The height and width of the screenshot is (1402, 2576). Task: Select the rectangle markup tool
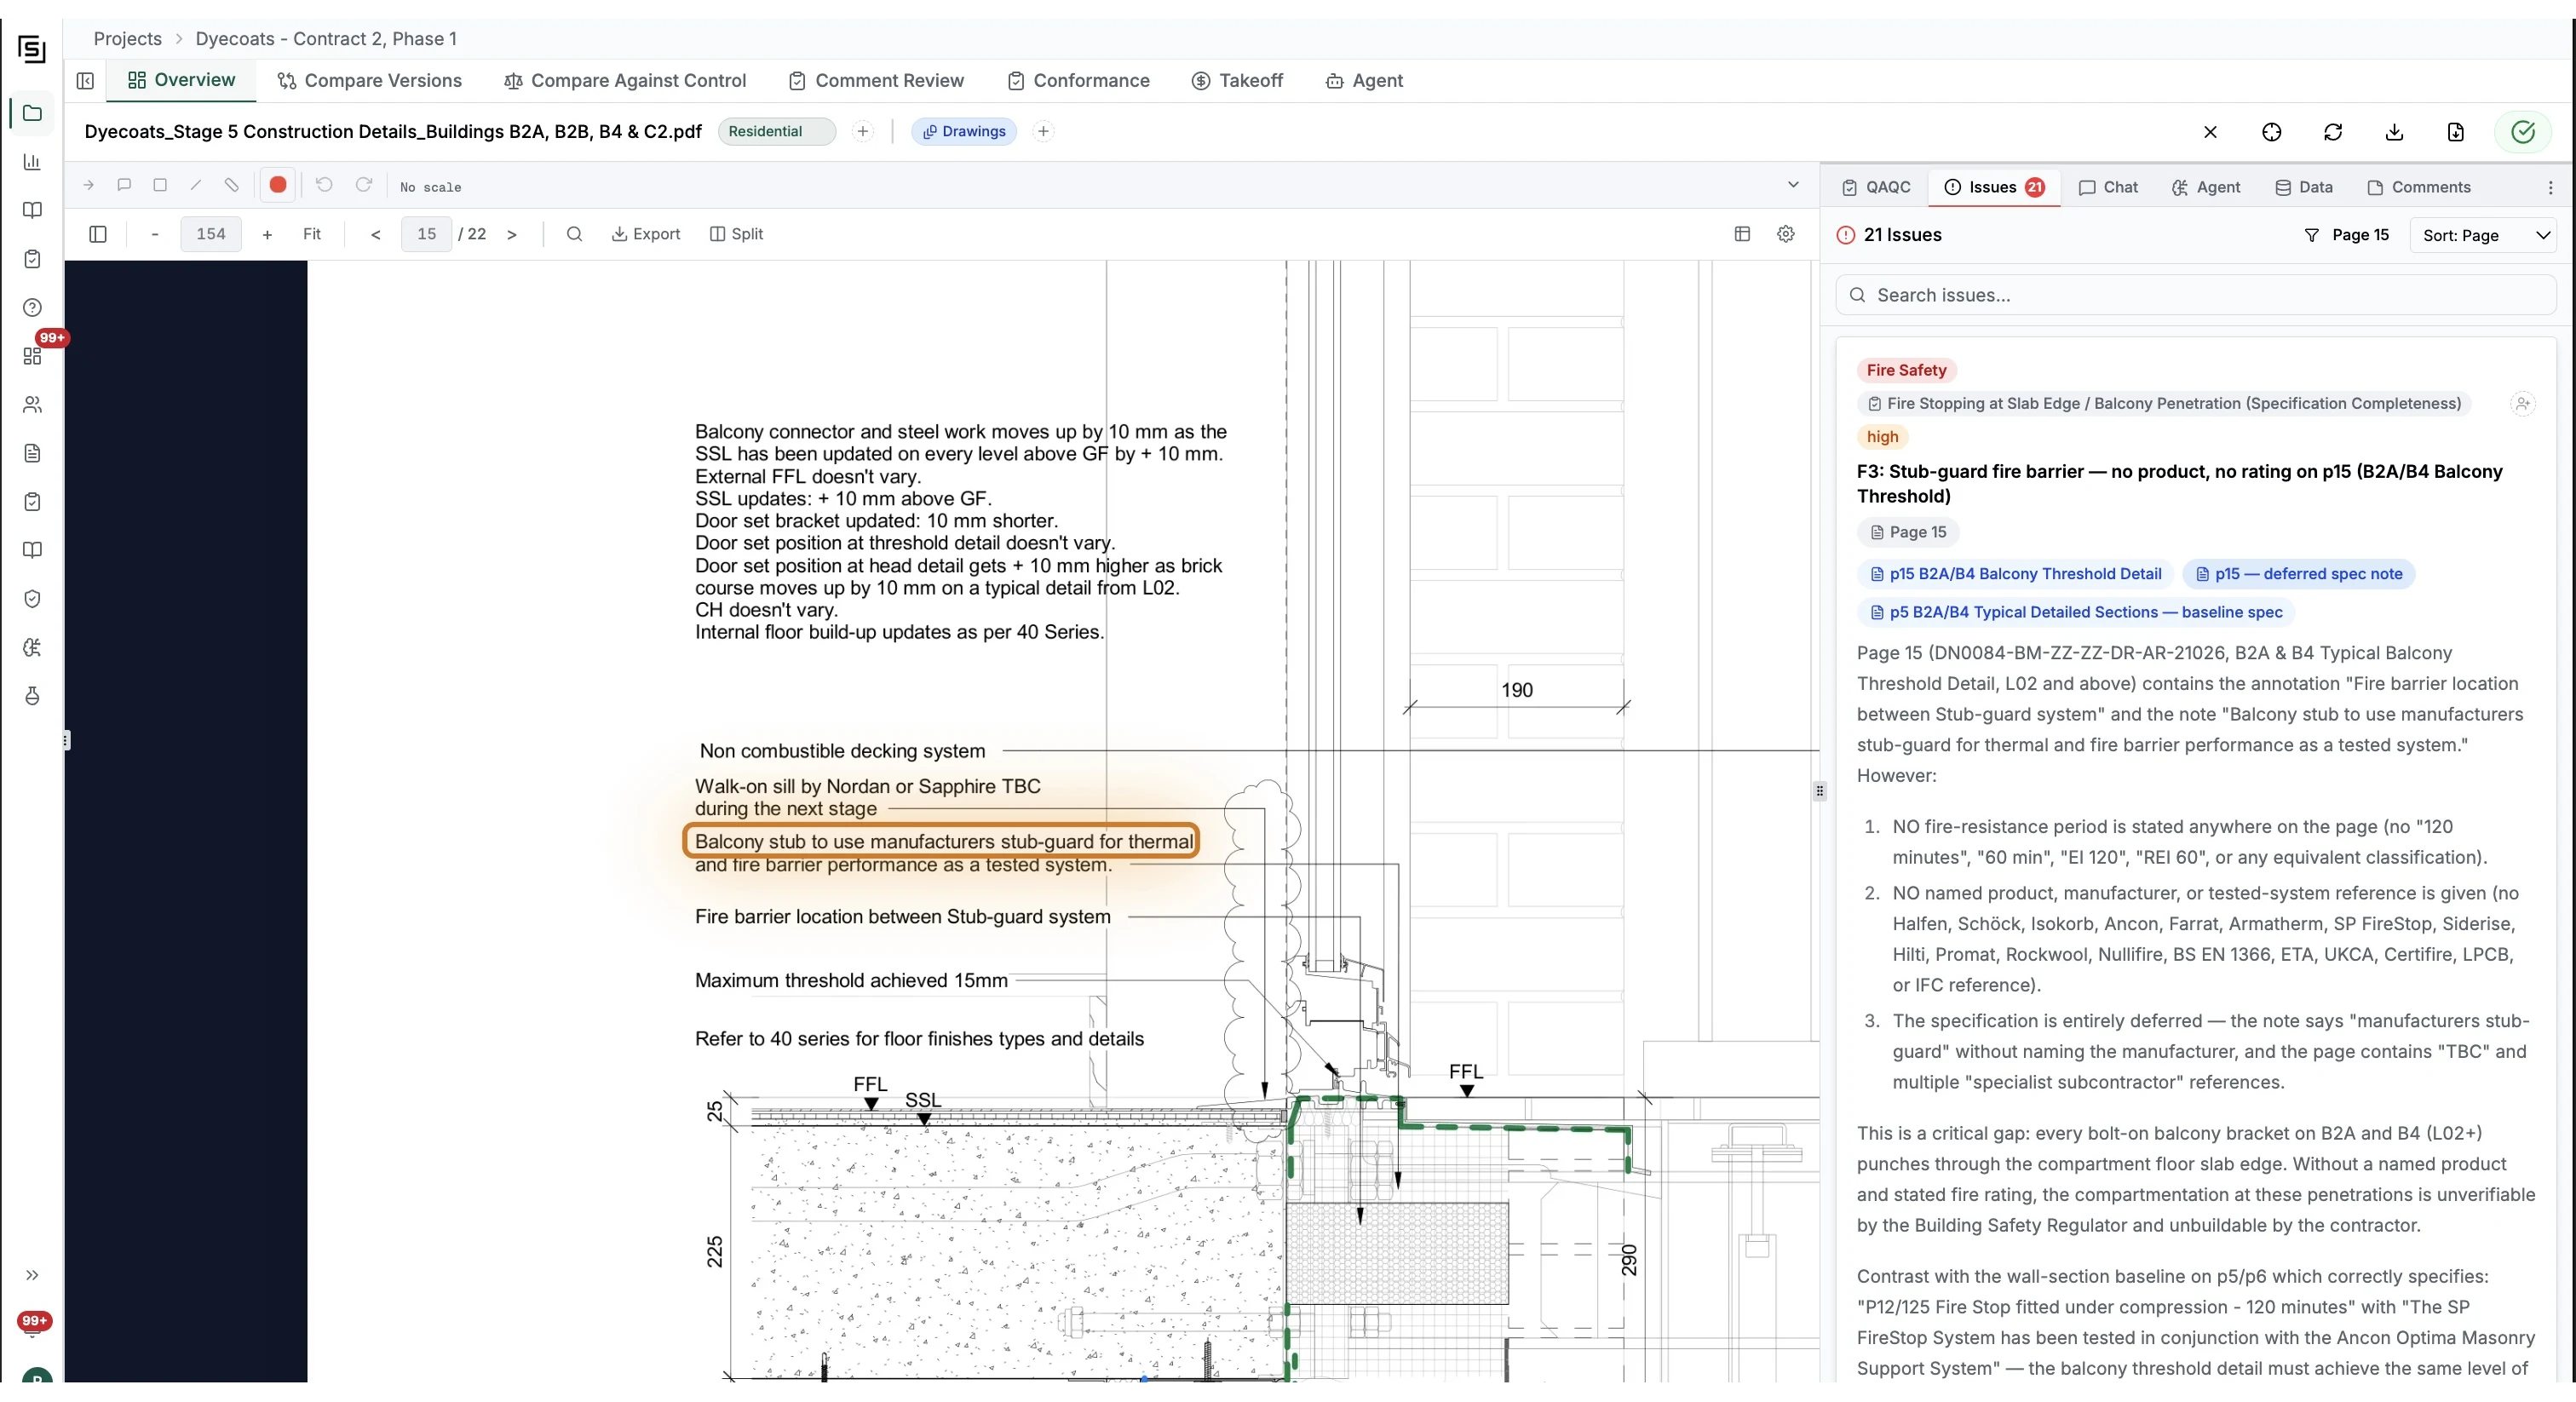(x=160, y=185)
